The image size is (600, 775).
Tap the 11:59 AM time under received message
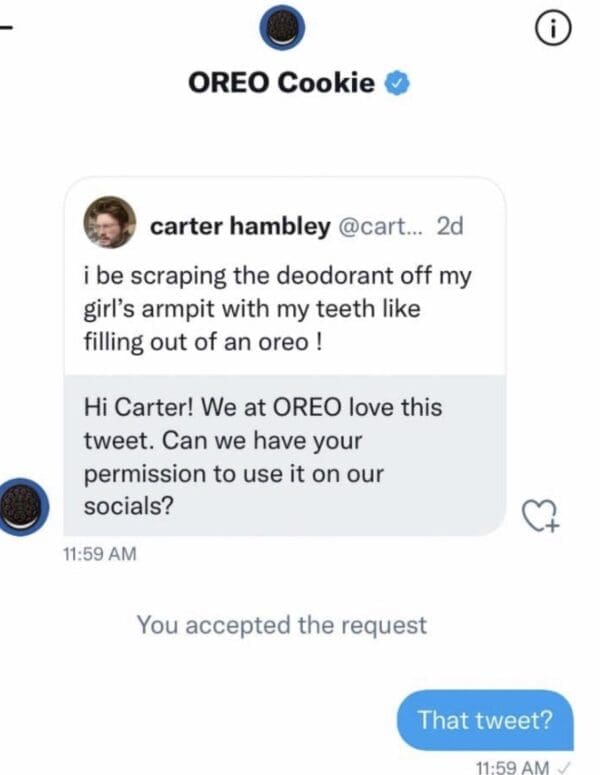[99, 552]
